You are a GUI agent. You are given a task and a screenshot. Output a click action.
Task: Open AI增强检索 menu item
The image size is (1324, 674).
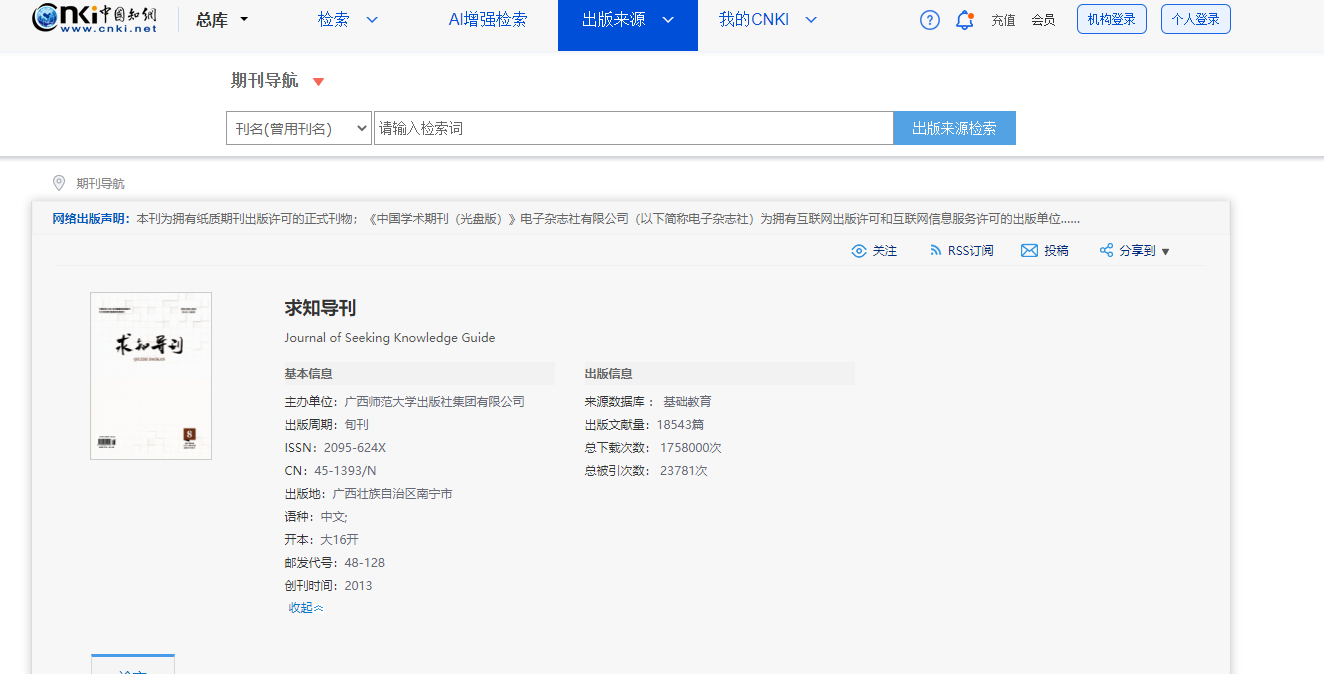[x=488, y=20]
